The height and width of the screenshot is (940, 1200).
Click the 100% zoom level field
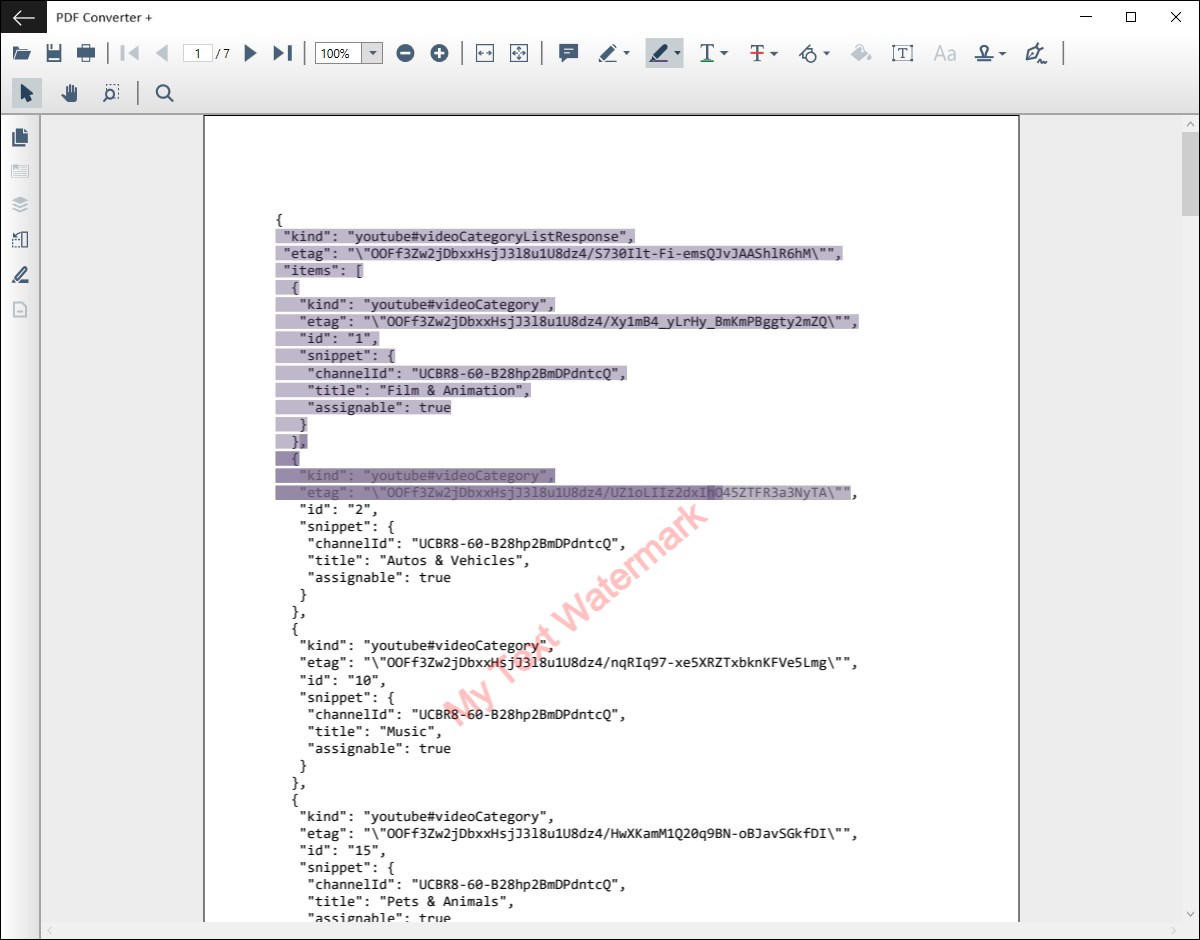tap(338, 53)
